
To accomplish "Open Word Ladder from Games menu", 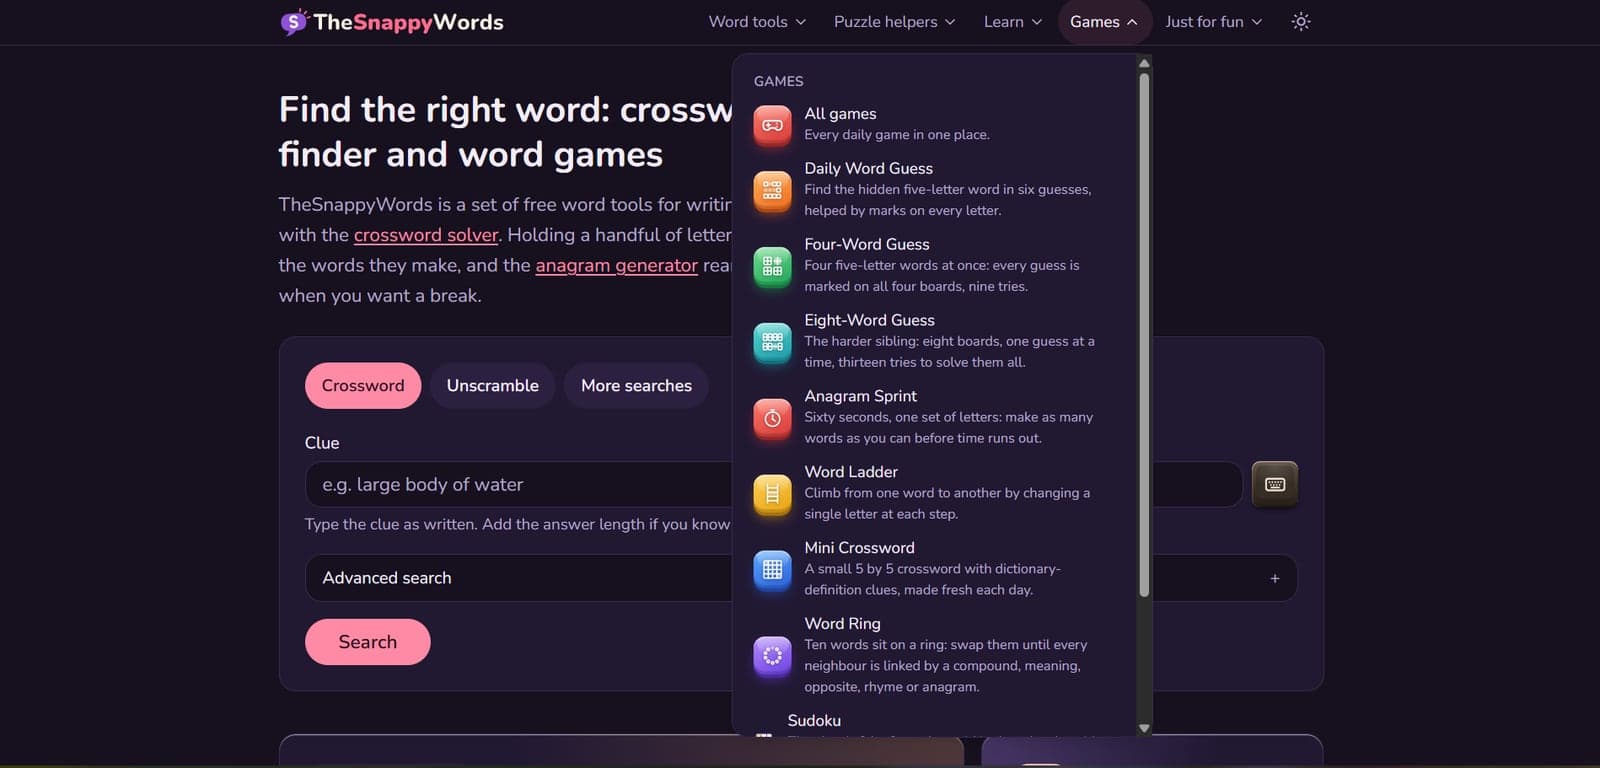I will pos(935,493).
